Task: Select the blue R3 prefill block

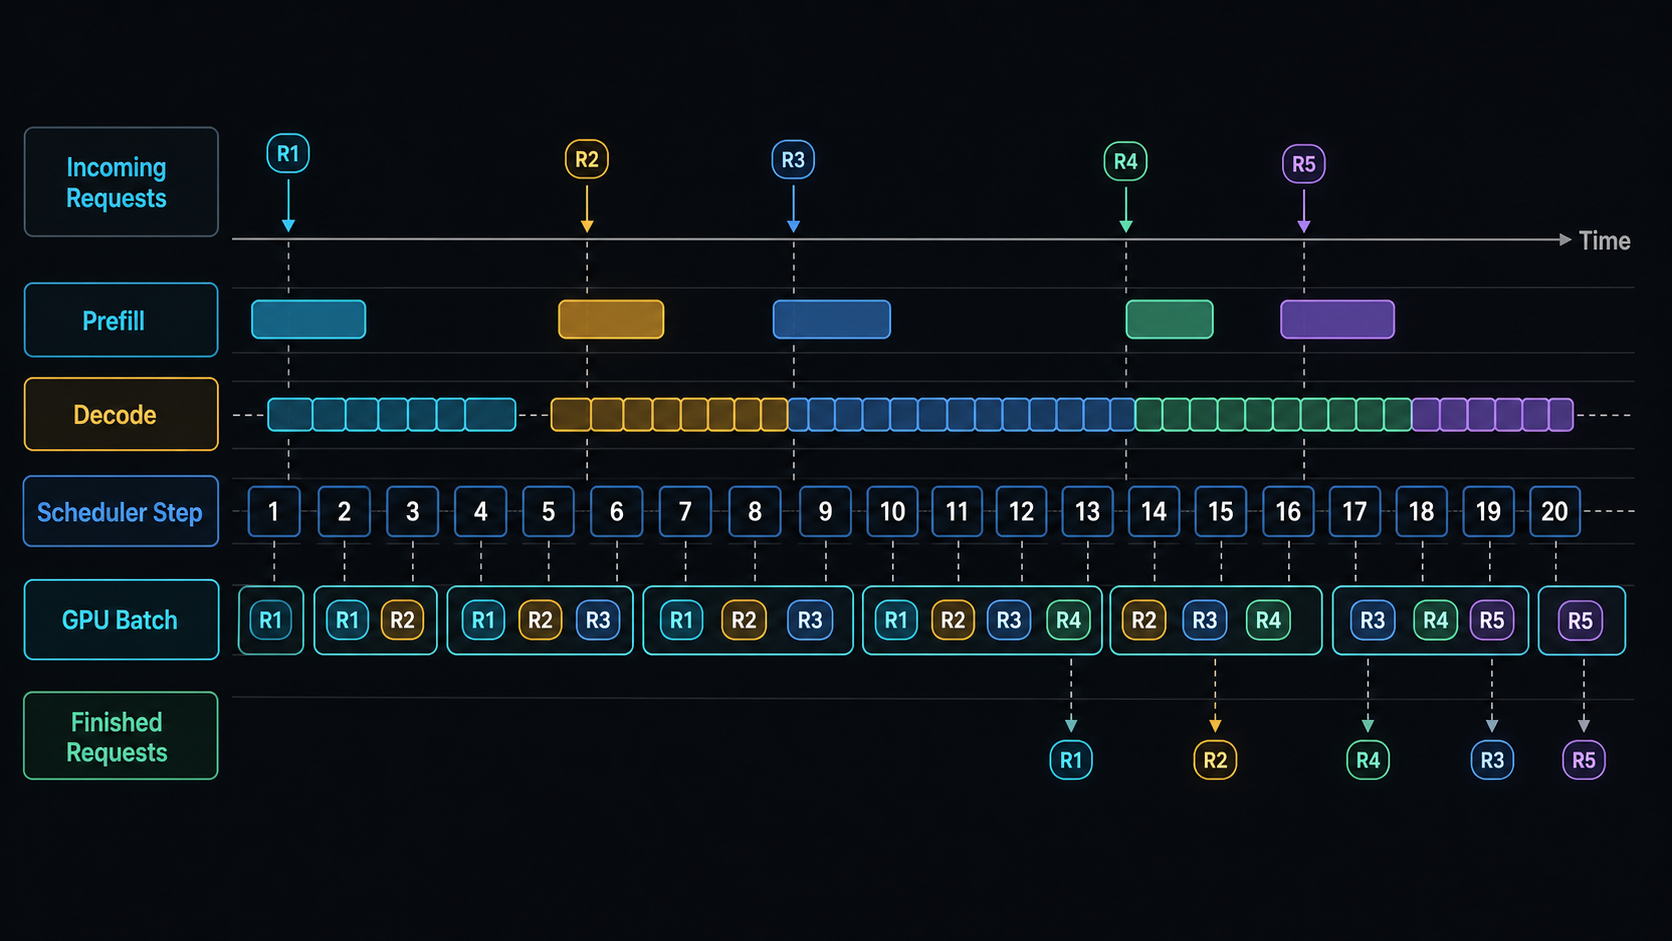Action: pyautogui.click(x=832, y=319)
